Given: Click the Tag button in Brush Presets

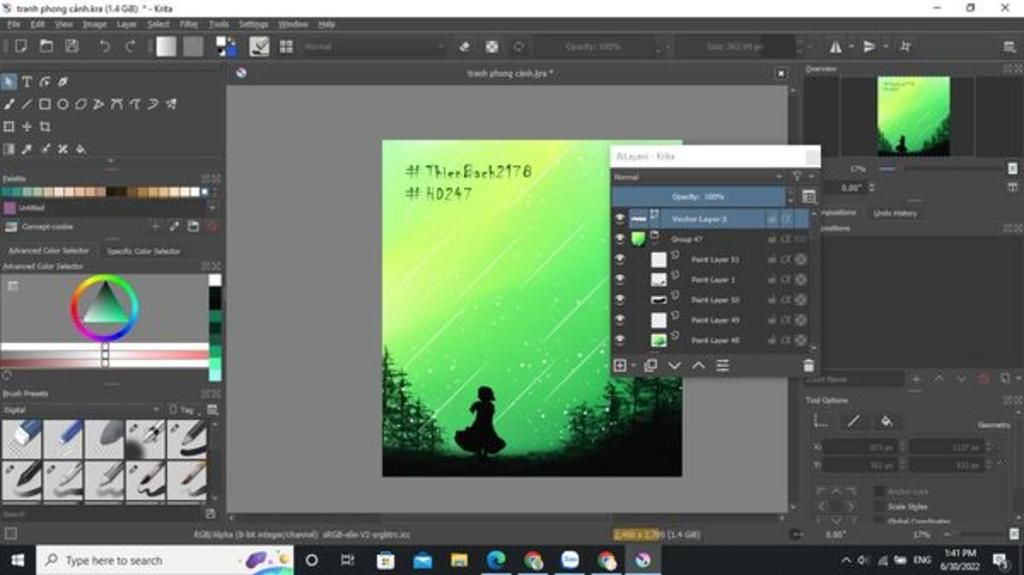Looking at the screenshot, I should click(182, 410).
